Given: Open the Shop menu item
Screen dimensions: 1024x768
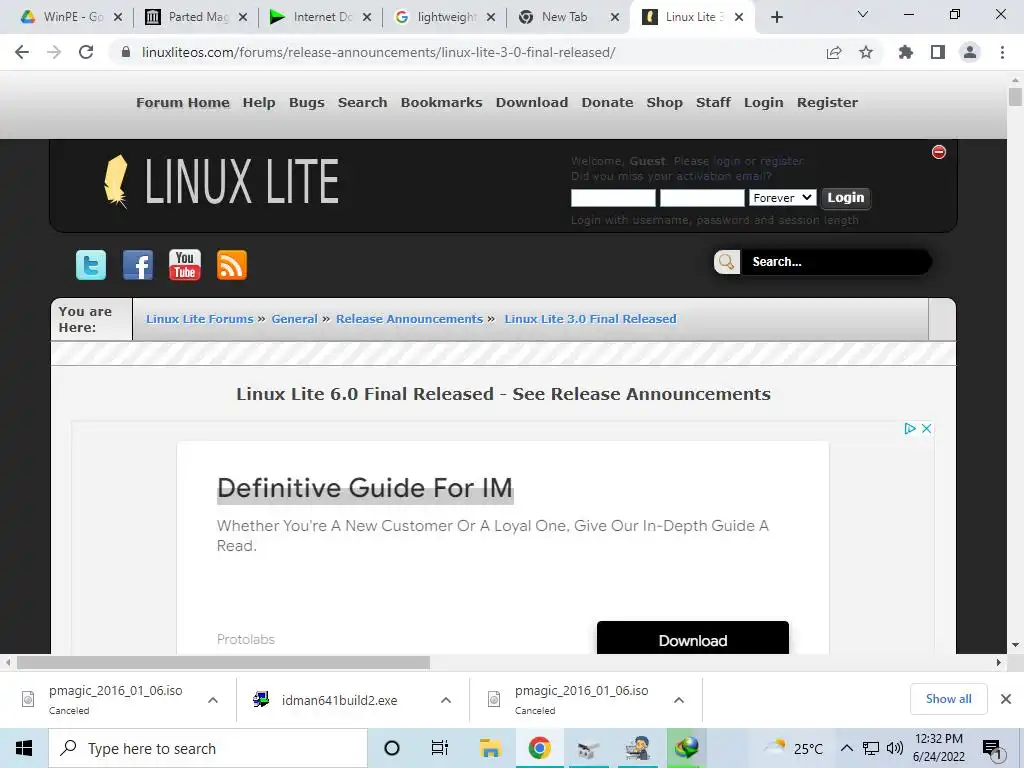Looking at the screenshot, I should click(664, 103).
